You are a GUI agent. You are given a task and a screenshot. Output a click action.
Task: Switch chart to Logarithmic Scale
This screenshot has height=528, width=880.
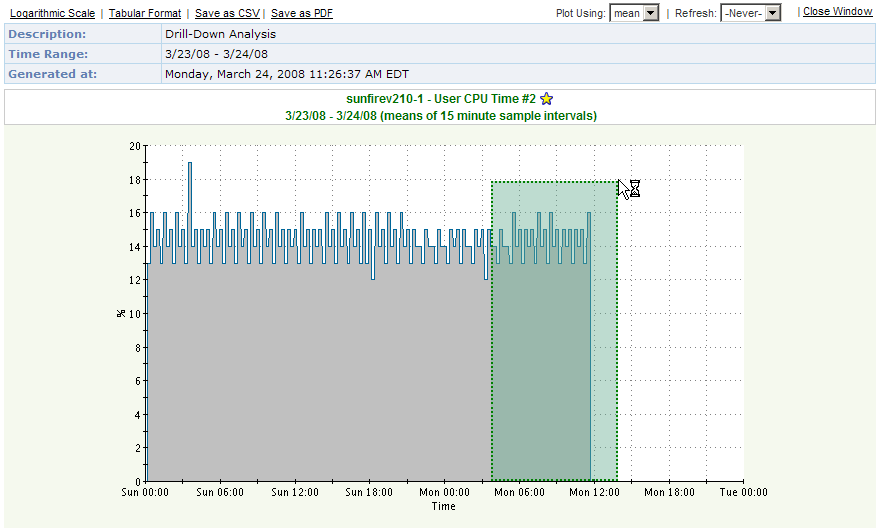pos(53,13)
